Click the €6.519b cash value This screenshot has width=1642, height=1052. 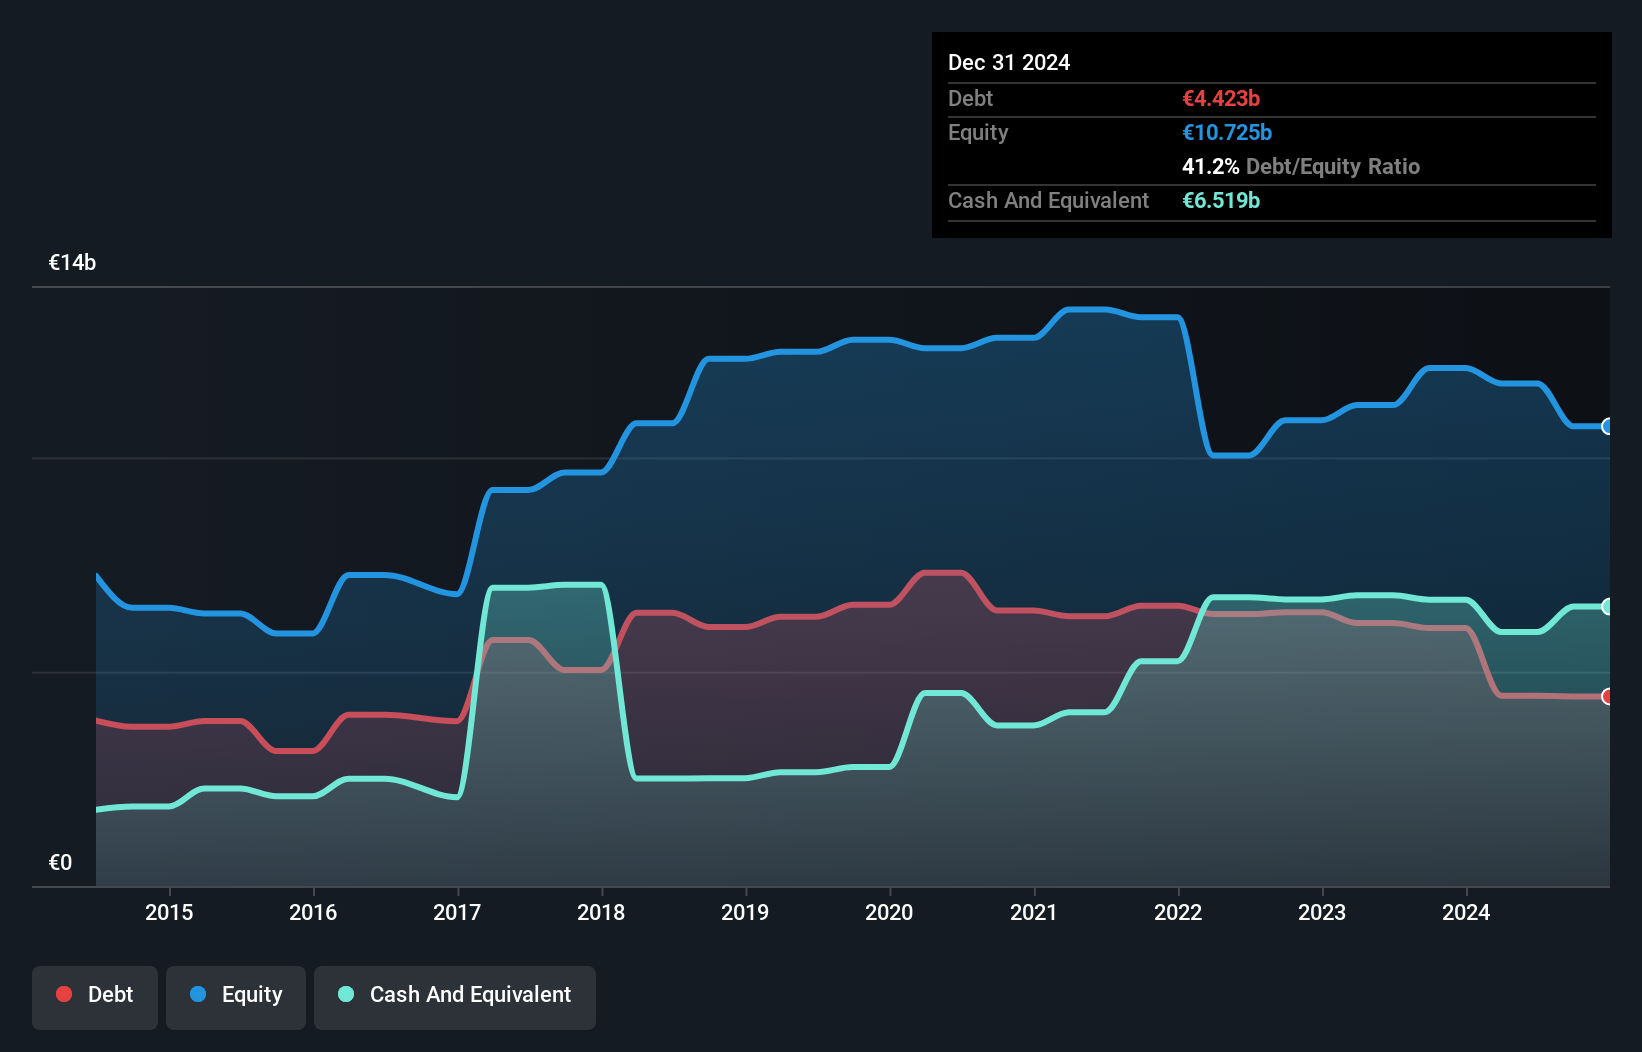(x=1221, y=201)
